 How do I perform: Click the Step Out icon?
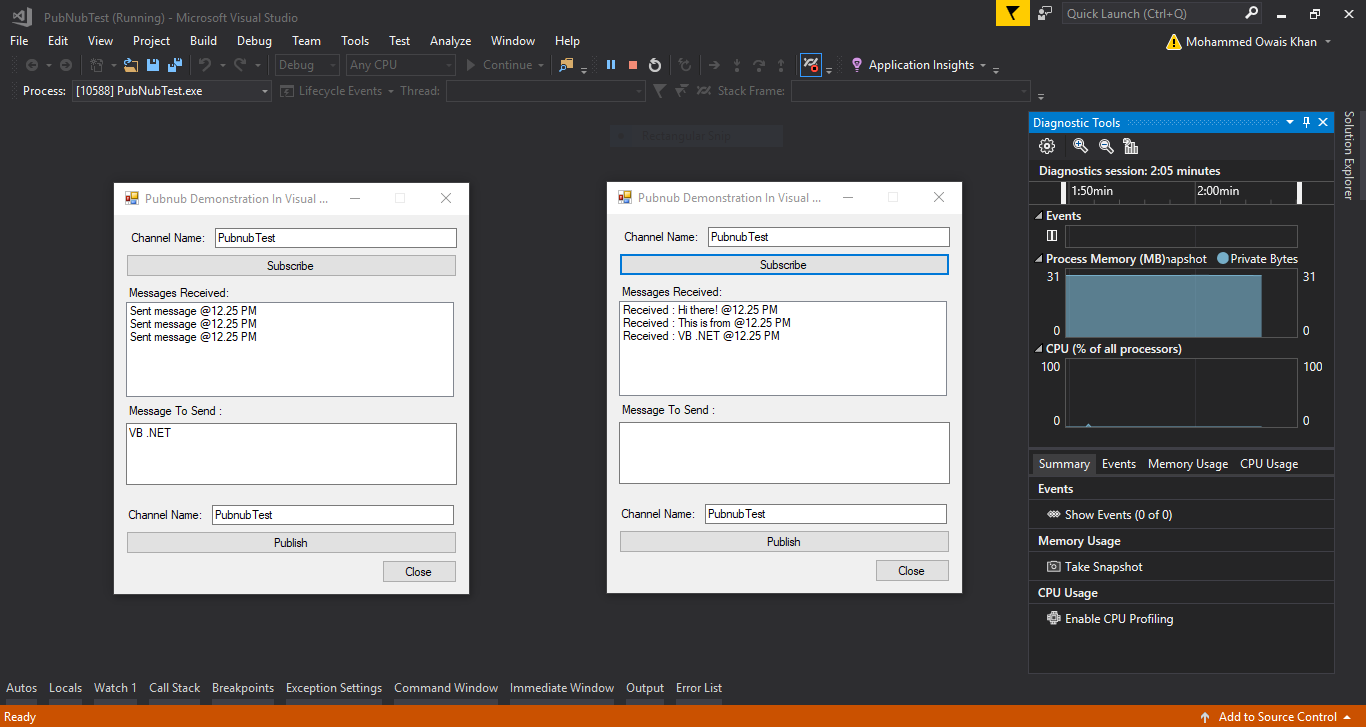tap(781, 65)
